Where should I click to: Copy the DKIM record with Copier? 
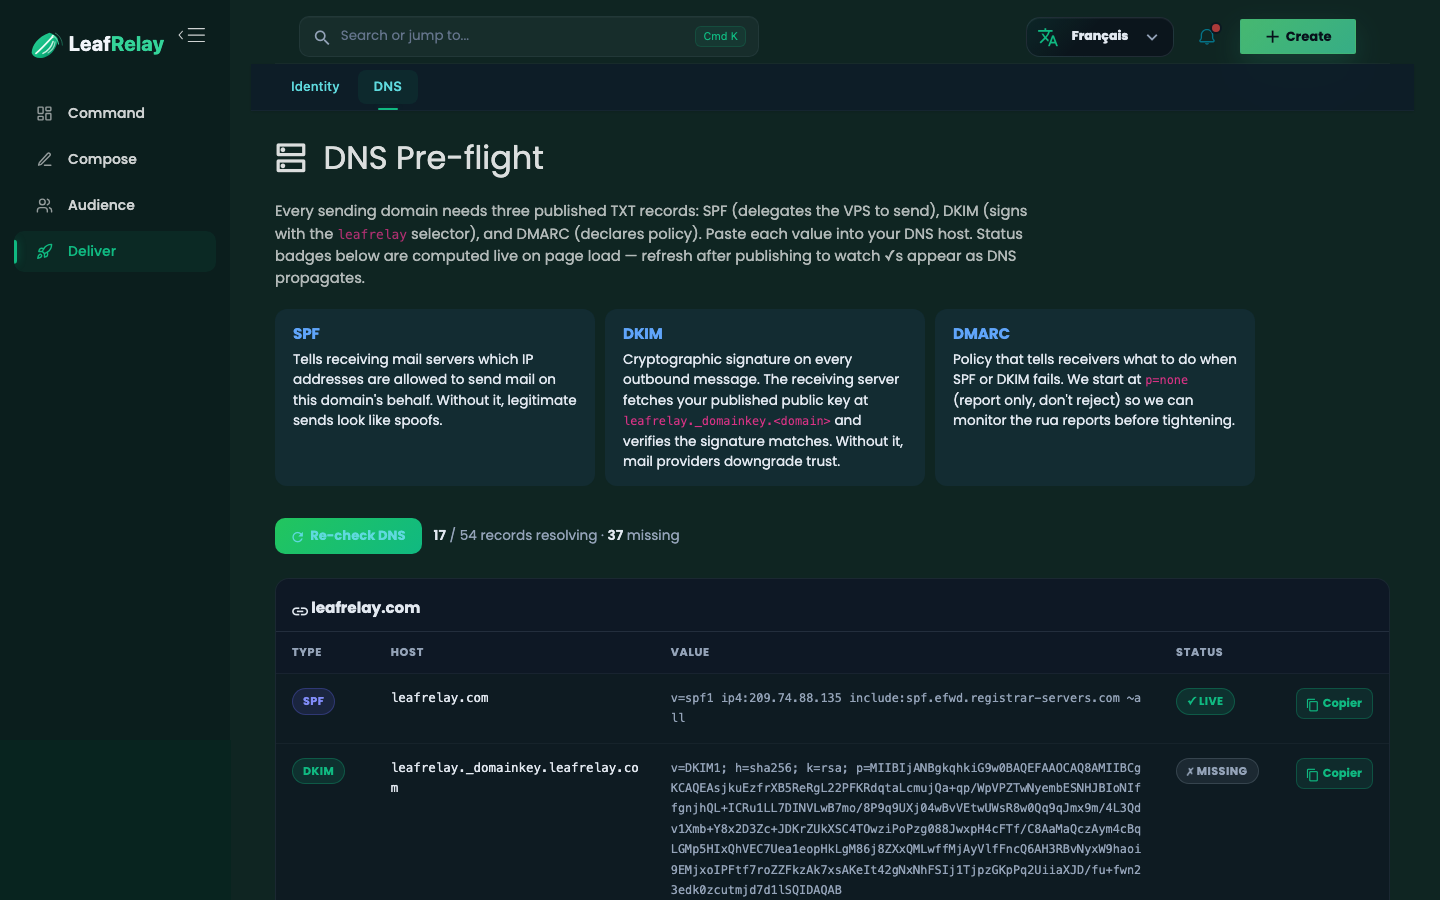coord(1334,773)
